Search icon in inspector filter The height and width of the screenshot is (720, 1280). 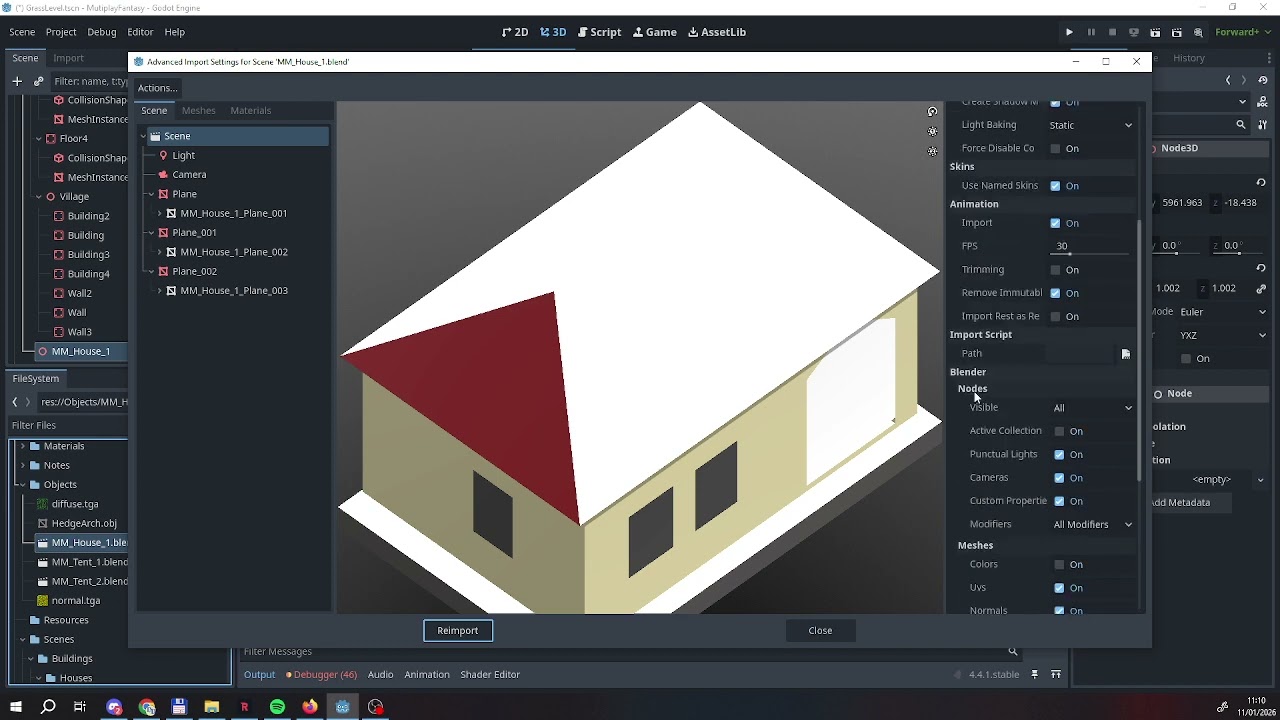point(1241,125)
